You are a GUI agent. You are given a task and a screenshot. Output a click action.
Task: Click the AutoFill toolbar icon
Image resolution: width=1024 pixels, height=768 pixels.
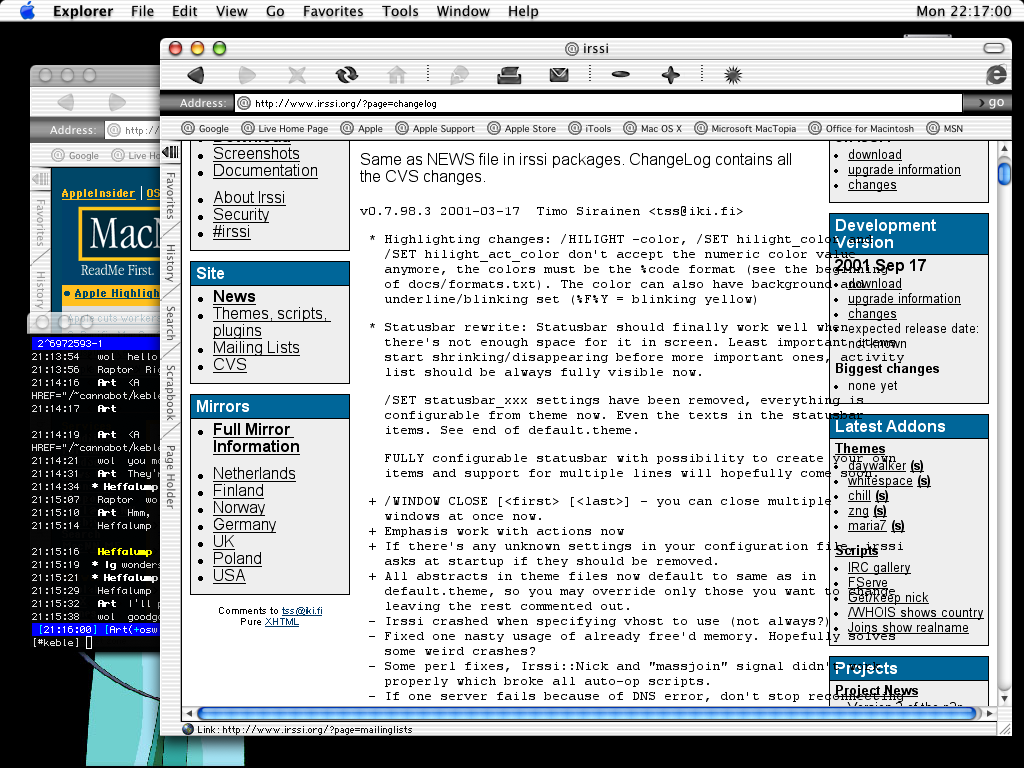460,75
